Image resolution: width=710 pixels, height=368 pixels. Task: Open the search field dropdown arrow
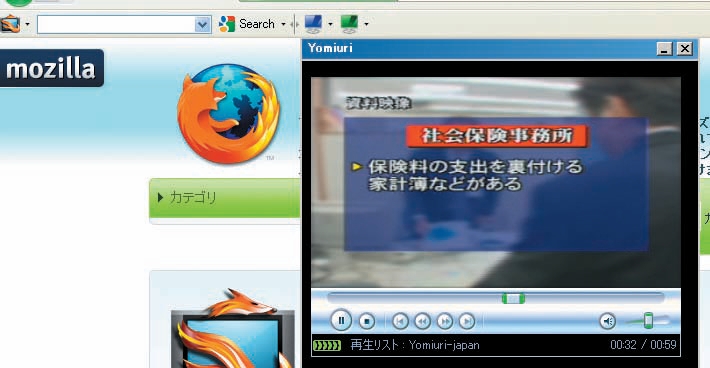[202, 24]
